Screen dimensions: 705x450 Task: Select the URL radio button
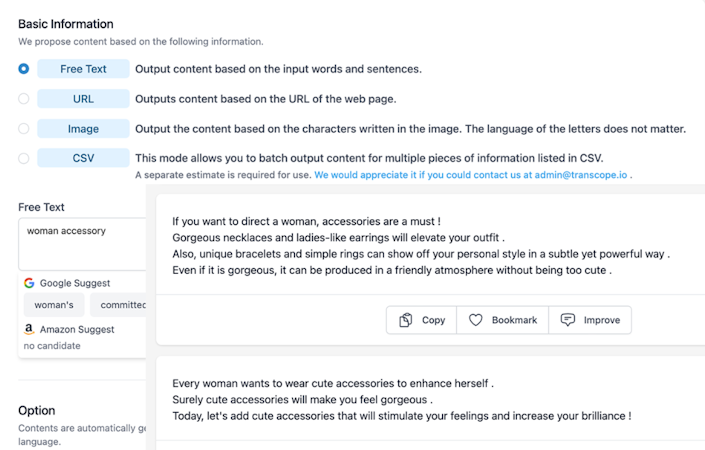click(24, 99)
